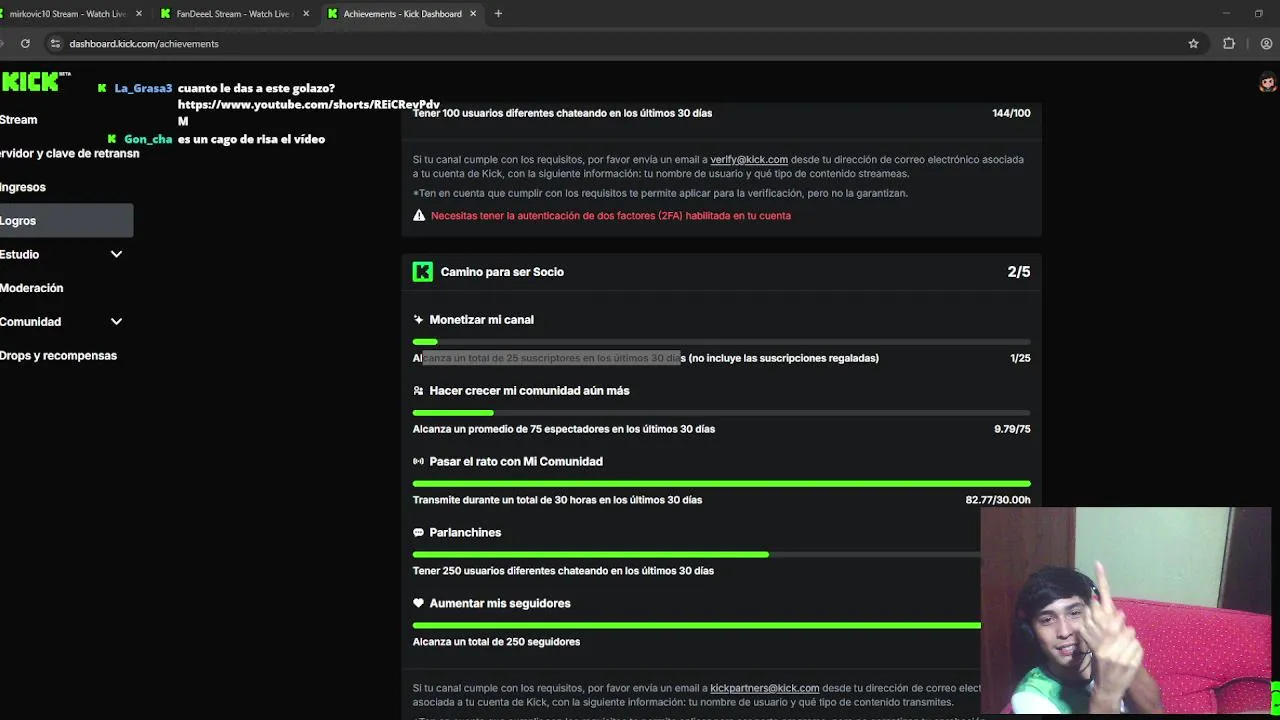
Task: Click the La_Grasa3 username in chat
Action: click(143, 88)
